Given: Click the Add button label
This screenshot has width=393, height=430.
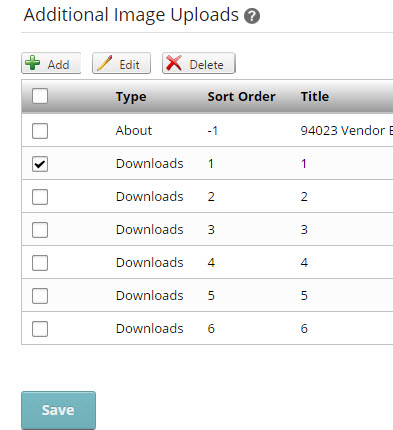Looking at the screenshot, I should pyautogui.click(x=58, y=65).
